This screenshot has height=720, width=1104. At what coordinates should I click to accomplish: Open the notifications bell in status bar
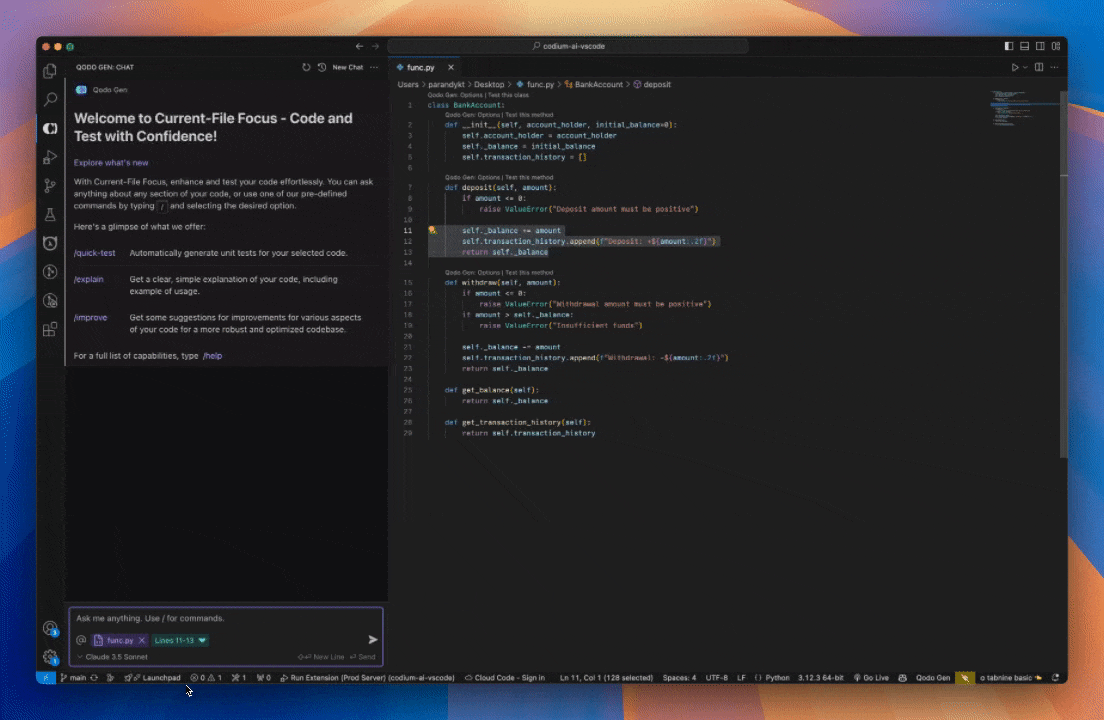[x=1055, y=678]
